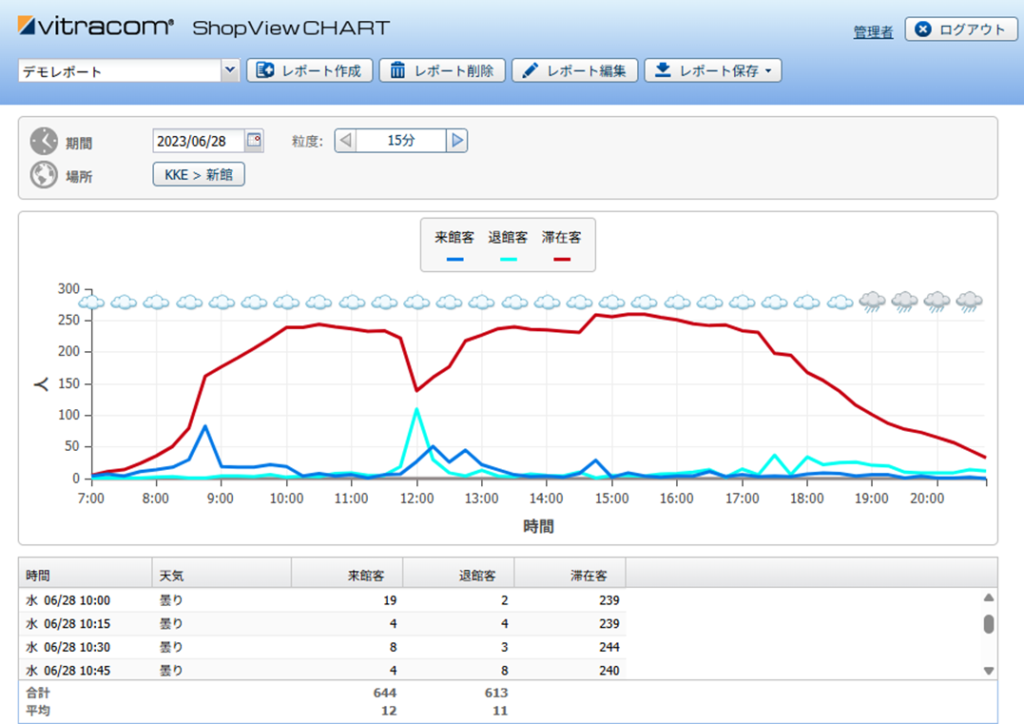Click the 2023/06/28 date input field
Screen dimensions: 1024x724
[x=199, y=141]
